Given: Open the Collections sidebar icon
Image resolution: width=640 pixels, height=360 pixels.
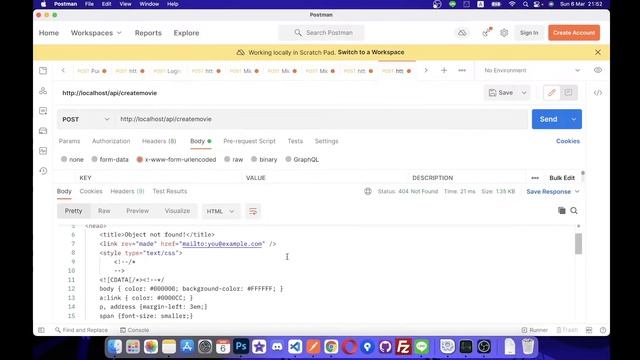Looking at the screenshot, I should (43, 71).
